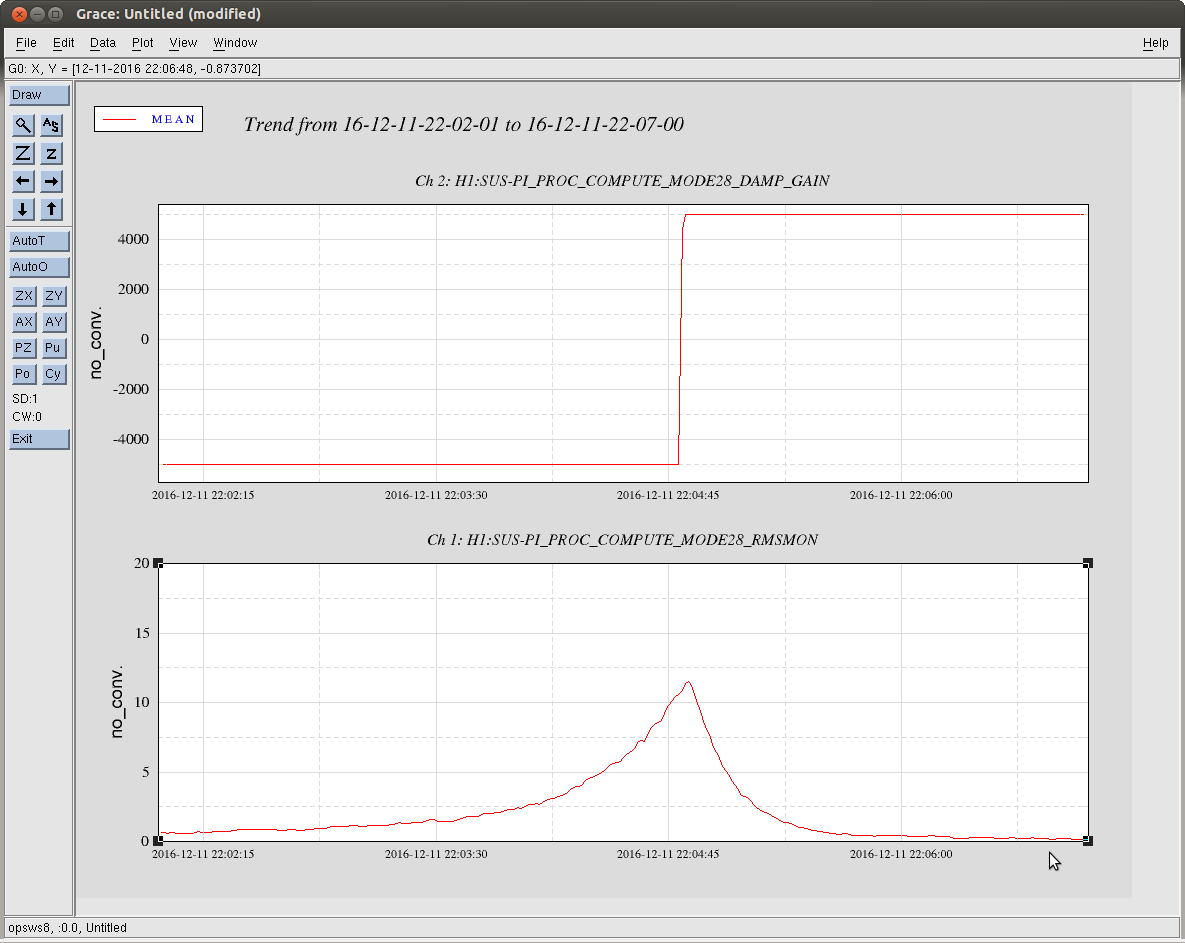Click the 4000 y-axis label of DAMP_GAIN graph

pyautogui.click(x=133, y=240)
